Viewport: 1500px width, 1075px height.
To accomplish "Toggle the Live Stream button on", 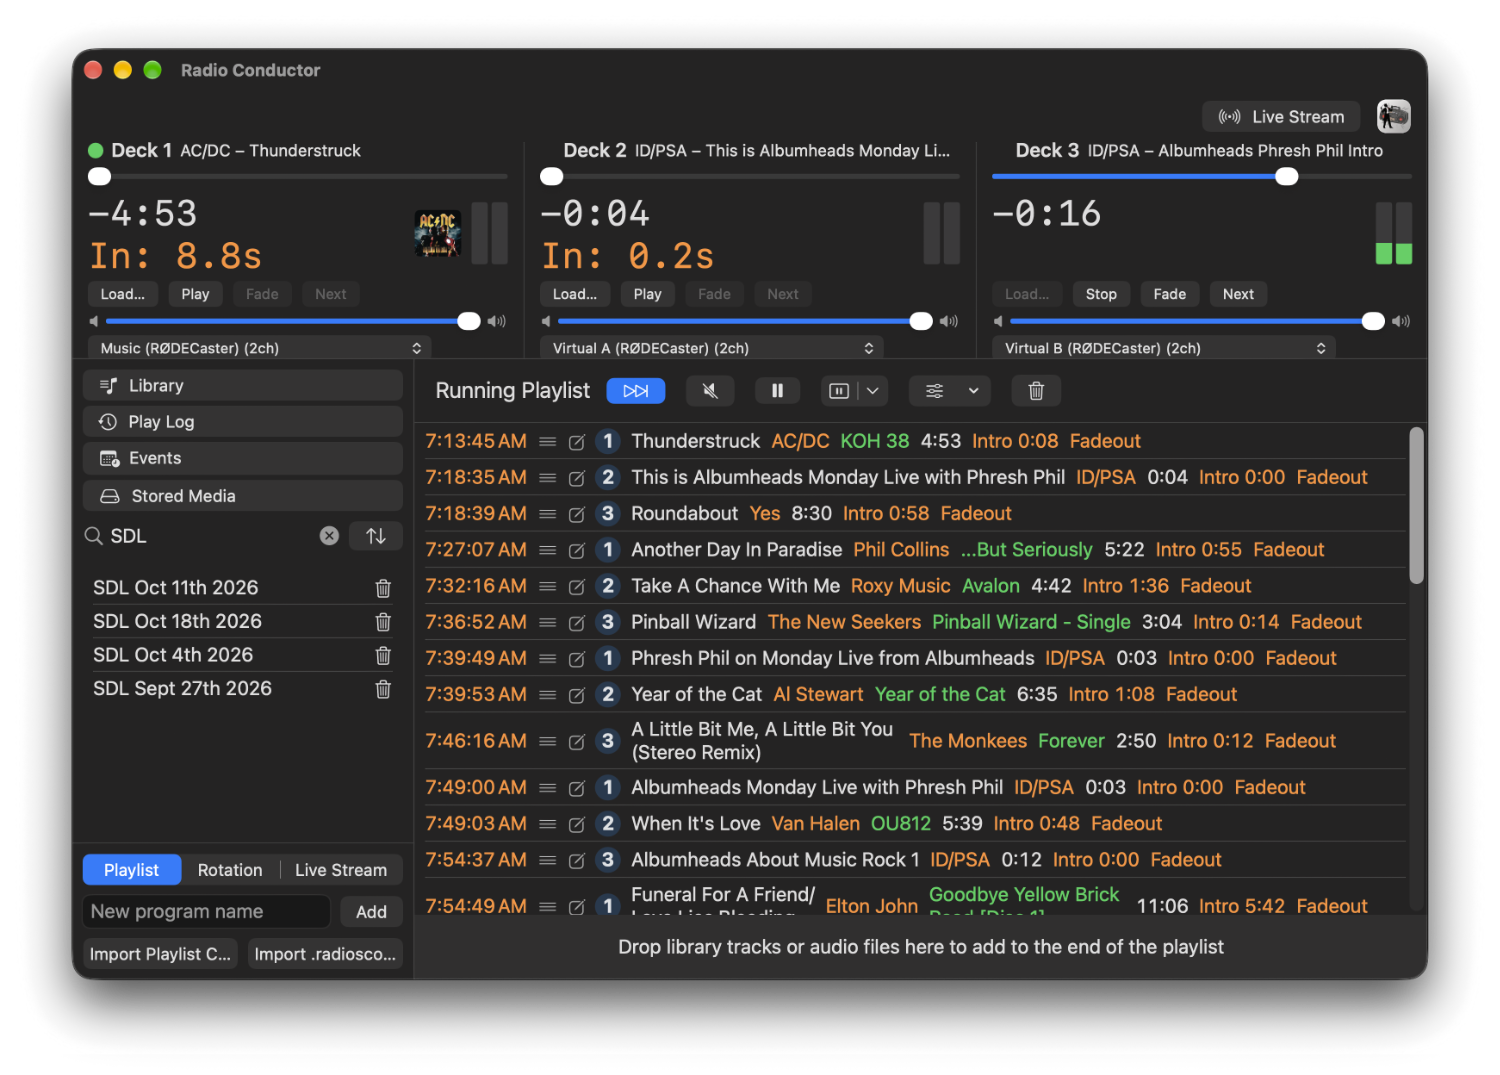I will click(1281, 117).
